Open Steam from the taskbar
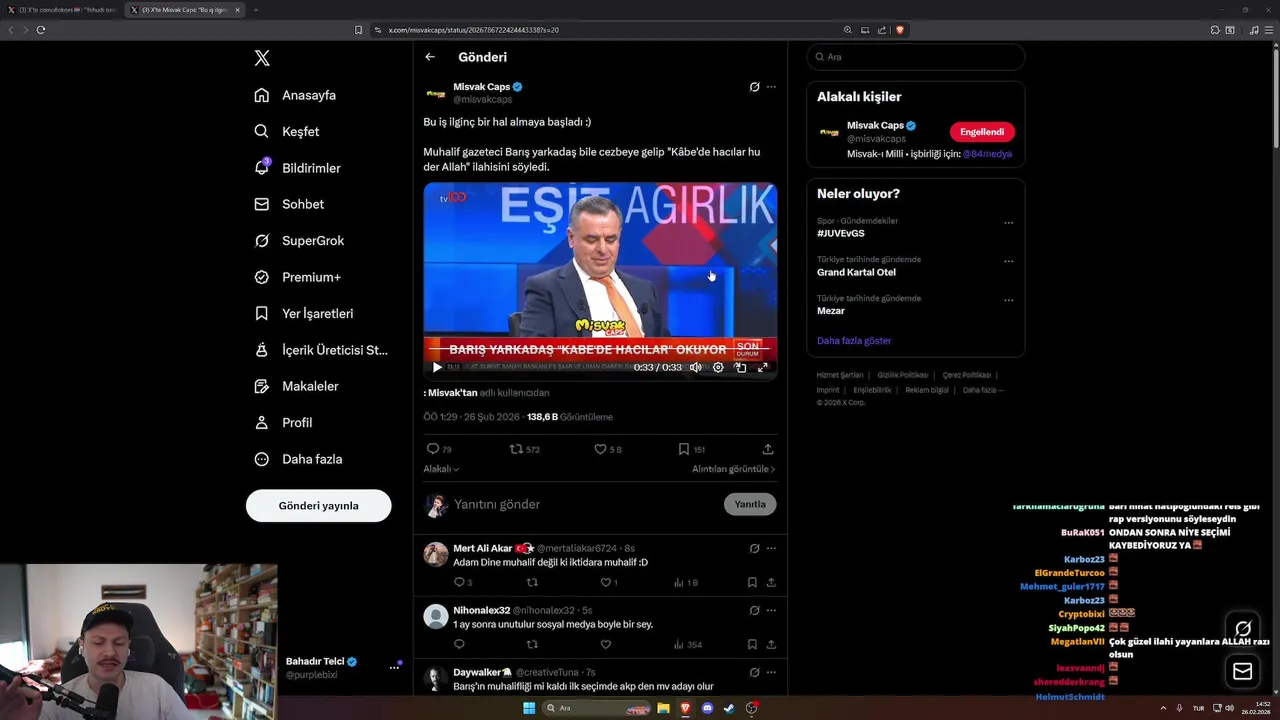Image resolution: width=1280 pixels, height=720 pixels. click(x=729, y=708)
